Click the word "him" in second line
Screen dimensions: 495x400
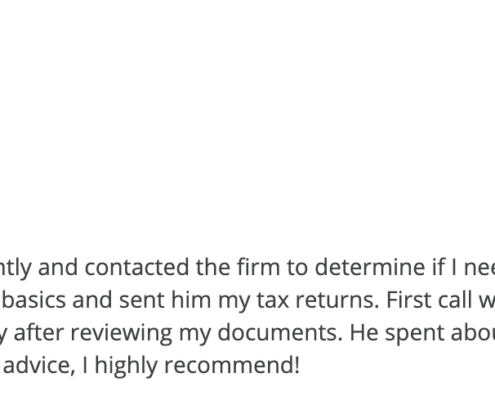[x=191, y=300]
